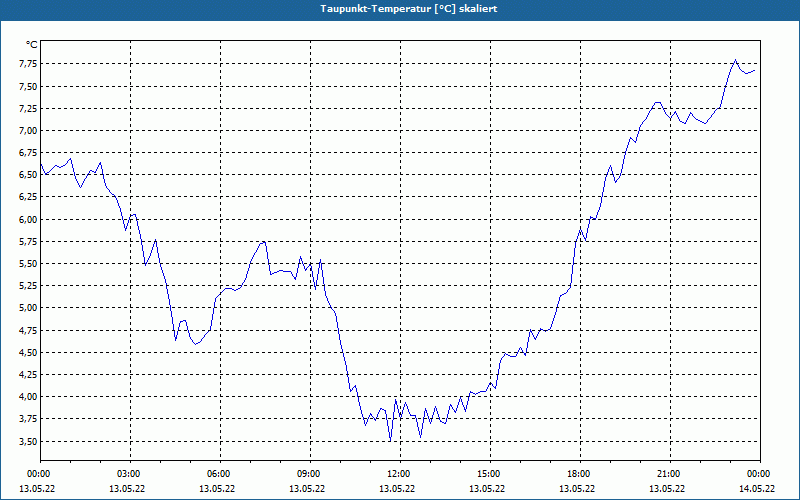The image size is (800, 500).
Task: Click the 18:00 time label
Action: point(581,474)
